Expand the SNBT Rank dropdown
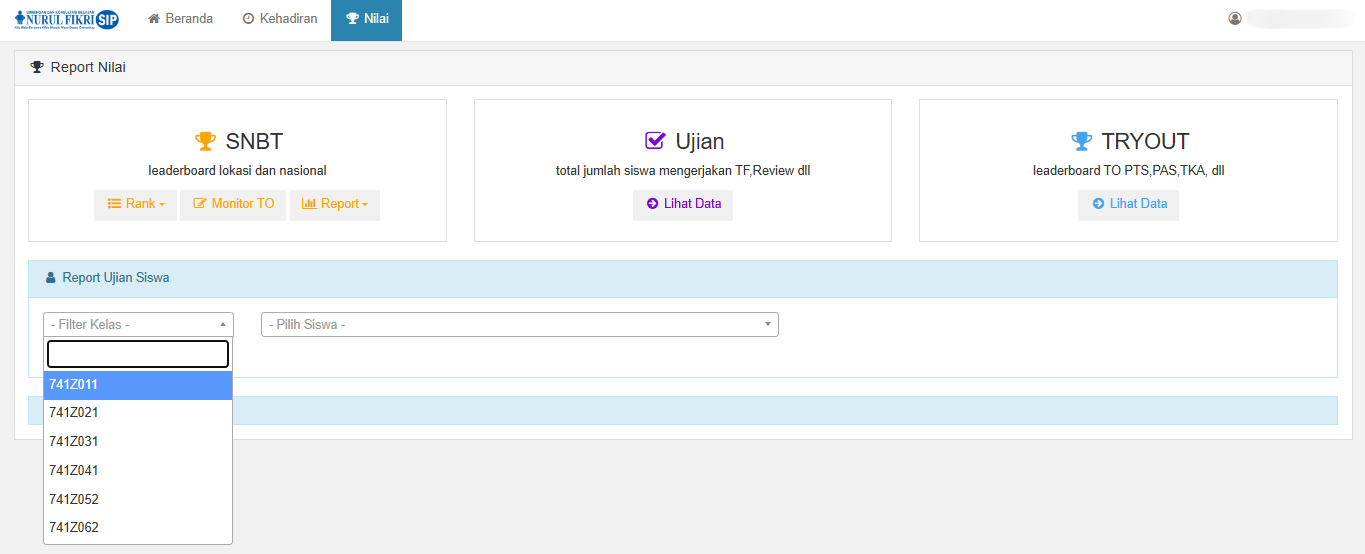Viewport: 1365px width, 554px height. [x=136, y=204]
